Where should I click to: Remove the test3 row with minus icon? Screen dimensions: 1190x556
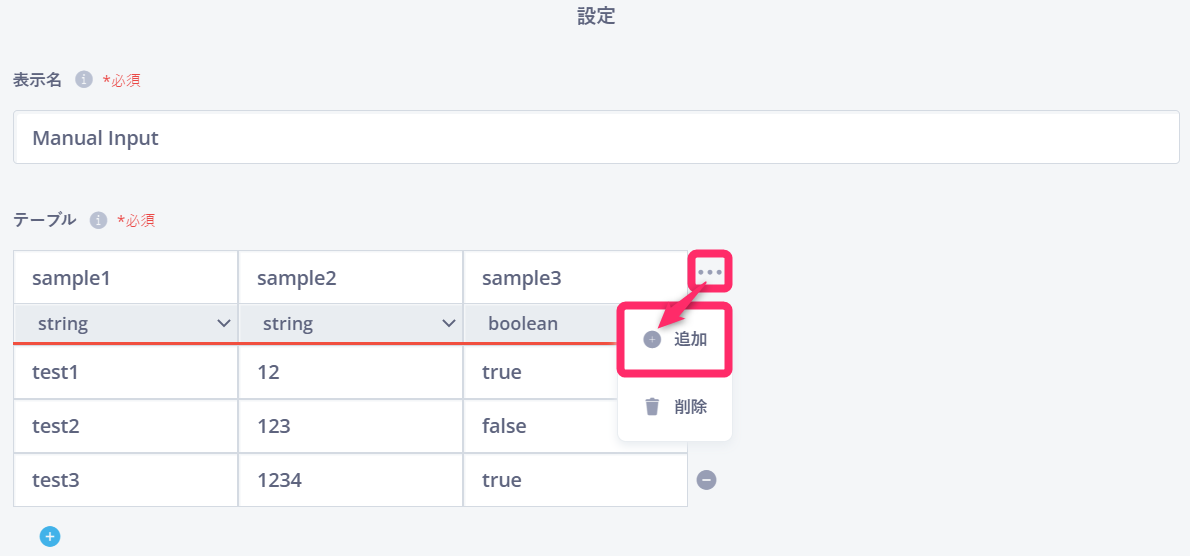(707, 479)
